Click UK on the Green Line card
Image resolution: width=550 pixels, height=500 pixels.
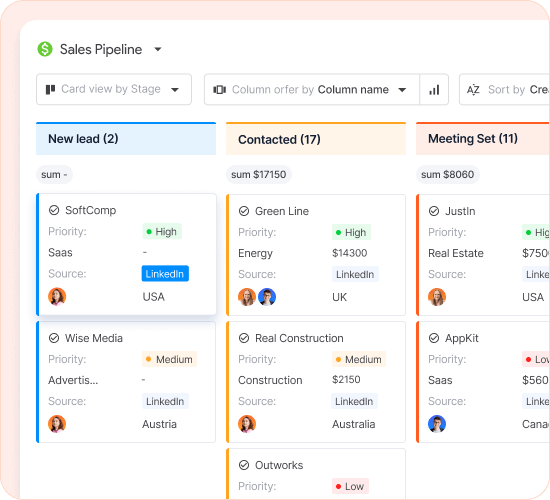pos(340,298)
